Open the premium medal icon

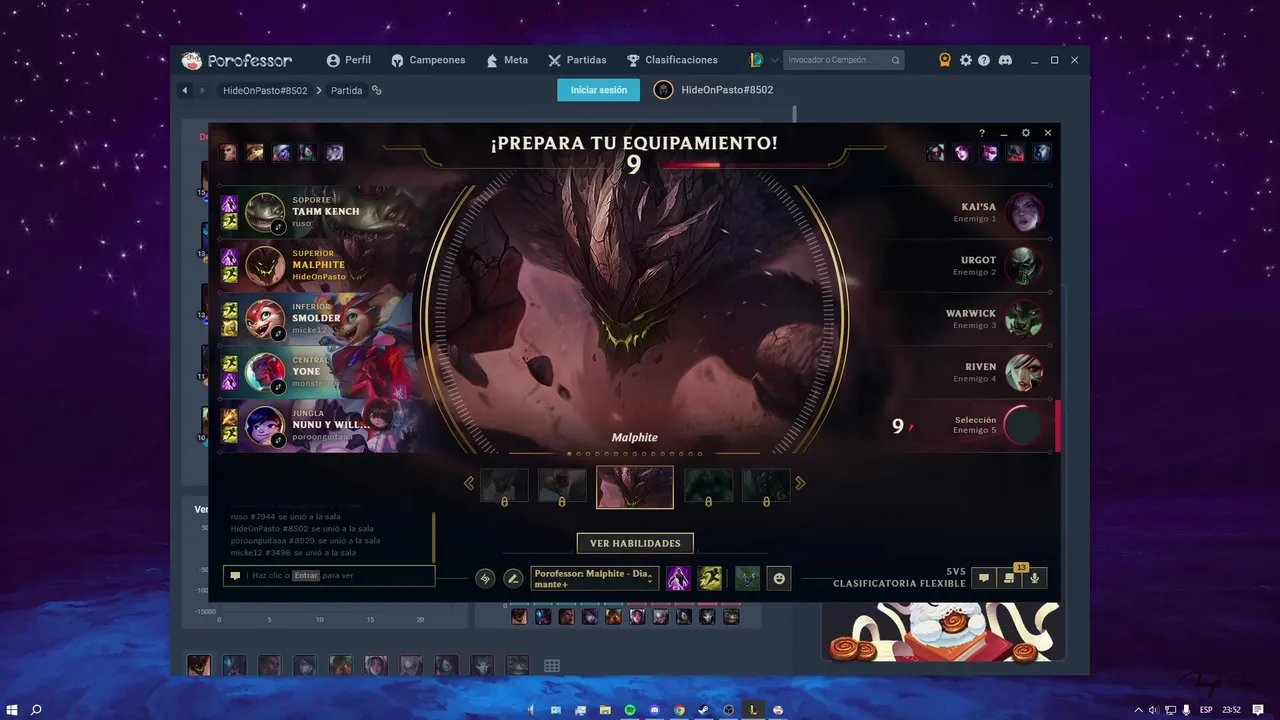[x=945, y=60]
